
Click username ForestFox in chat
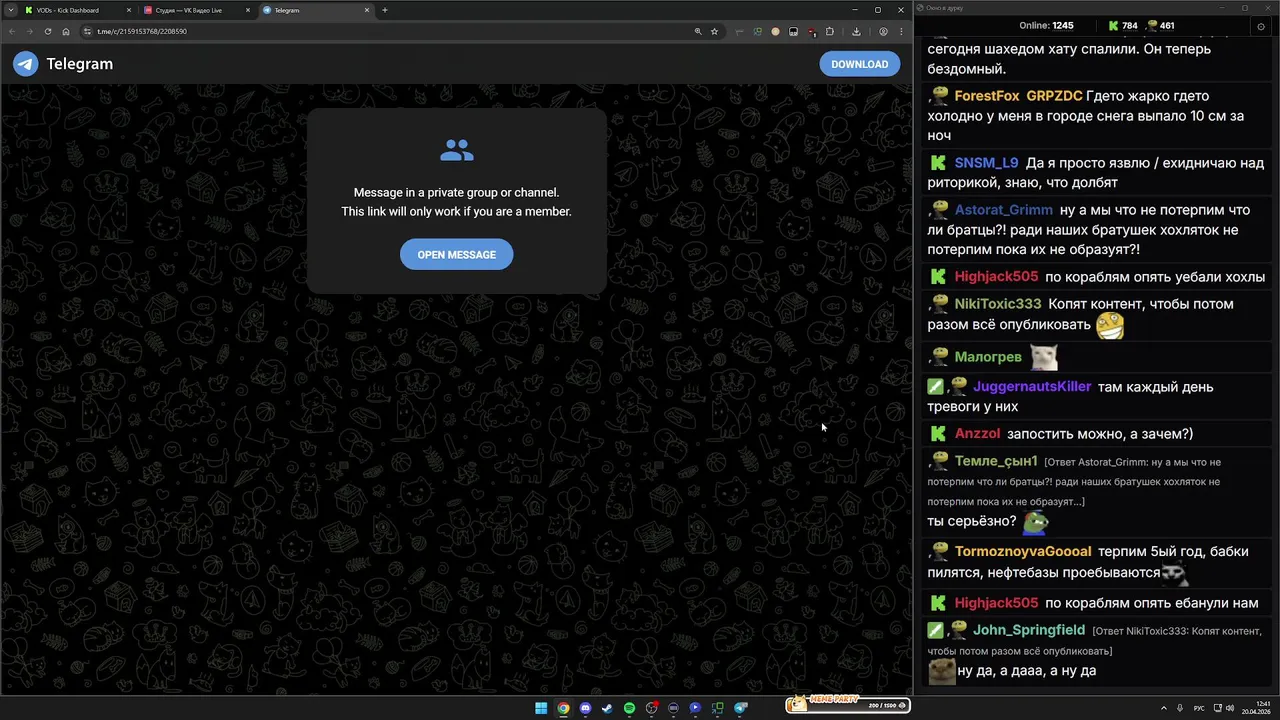[x=987, y=96]
